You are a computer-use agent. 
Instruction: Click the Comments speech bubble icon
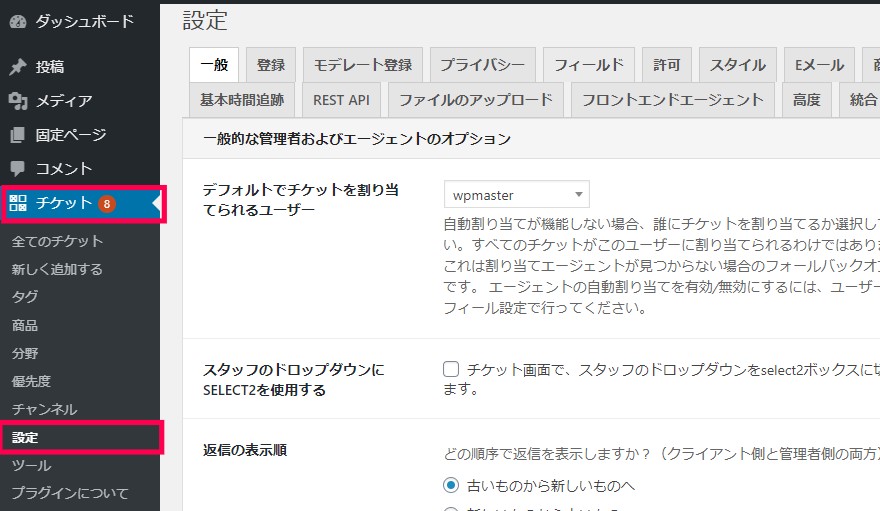click(18, 168)
